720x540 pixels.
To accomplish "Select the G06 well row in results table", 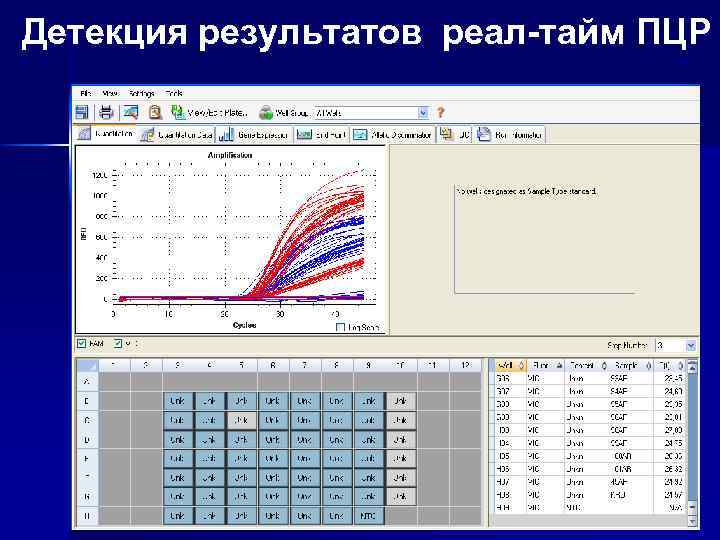I will [x=590, y=379].
